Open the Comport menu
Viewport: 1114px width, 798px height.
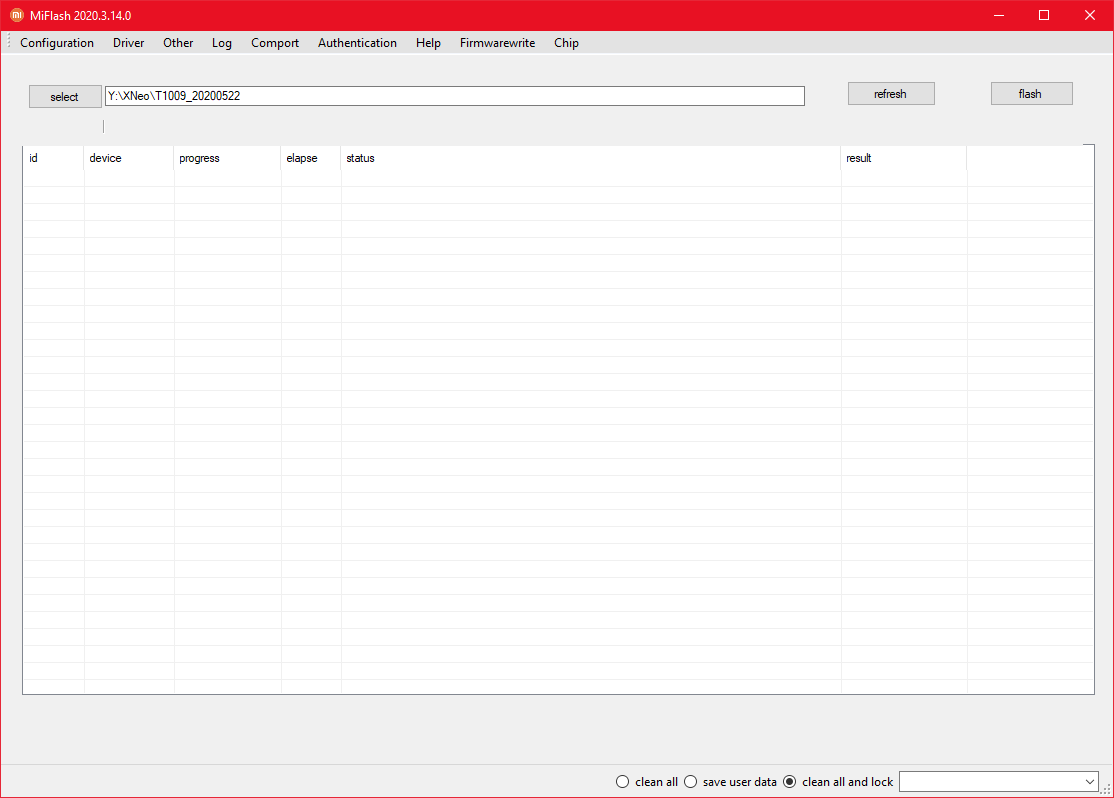(x=275, y=43)
